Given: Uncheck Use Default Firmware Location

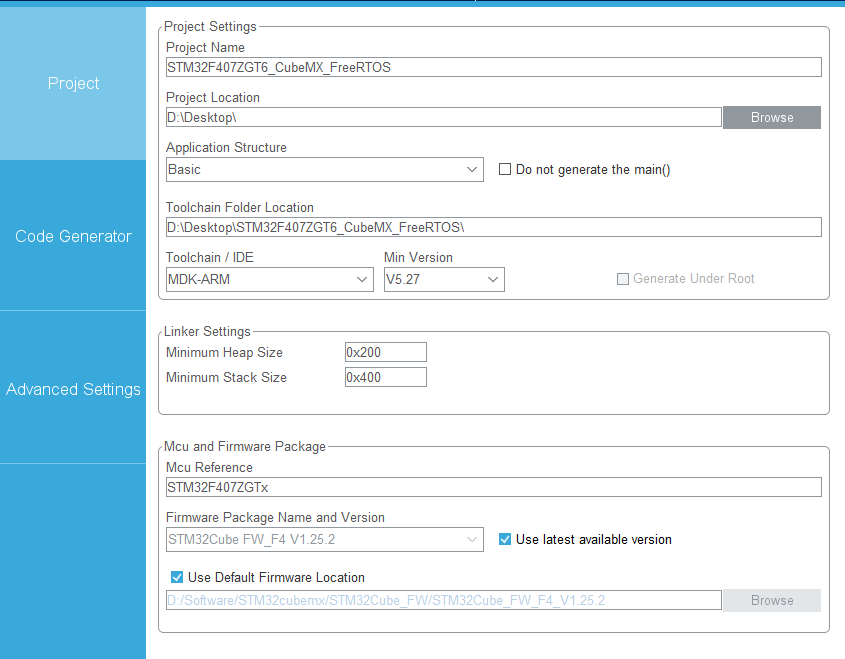Looking at the screenshot, I should pyautogui.click(x=177, y=577).
